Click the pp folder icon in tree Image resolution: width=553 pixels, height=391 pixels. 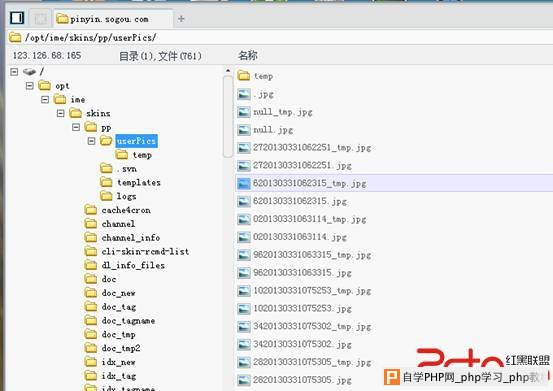(91, 127)
